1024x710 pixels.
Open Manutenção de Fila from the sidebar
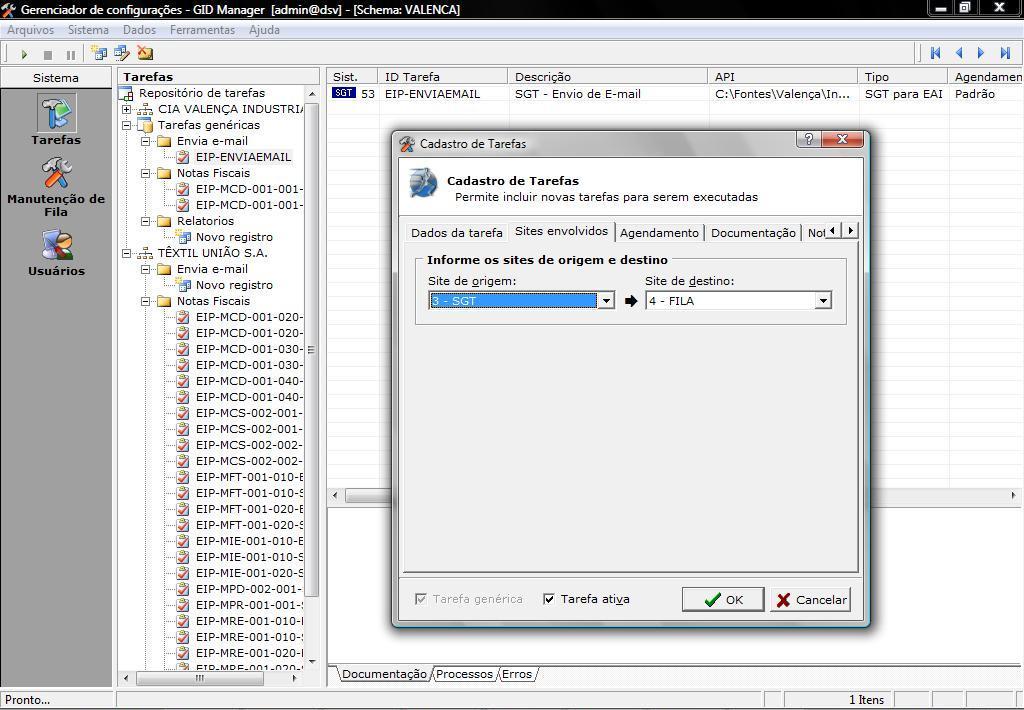[56, 175]
